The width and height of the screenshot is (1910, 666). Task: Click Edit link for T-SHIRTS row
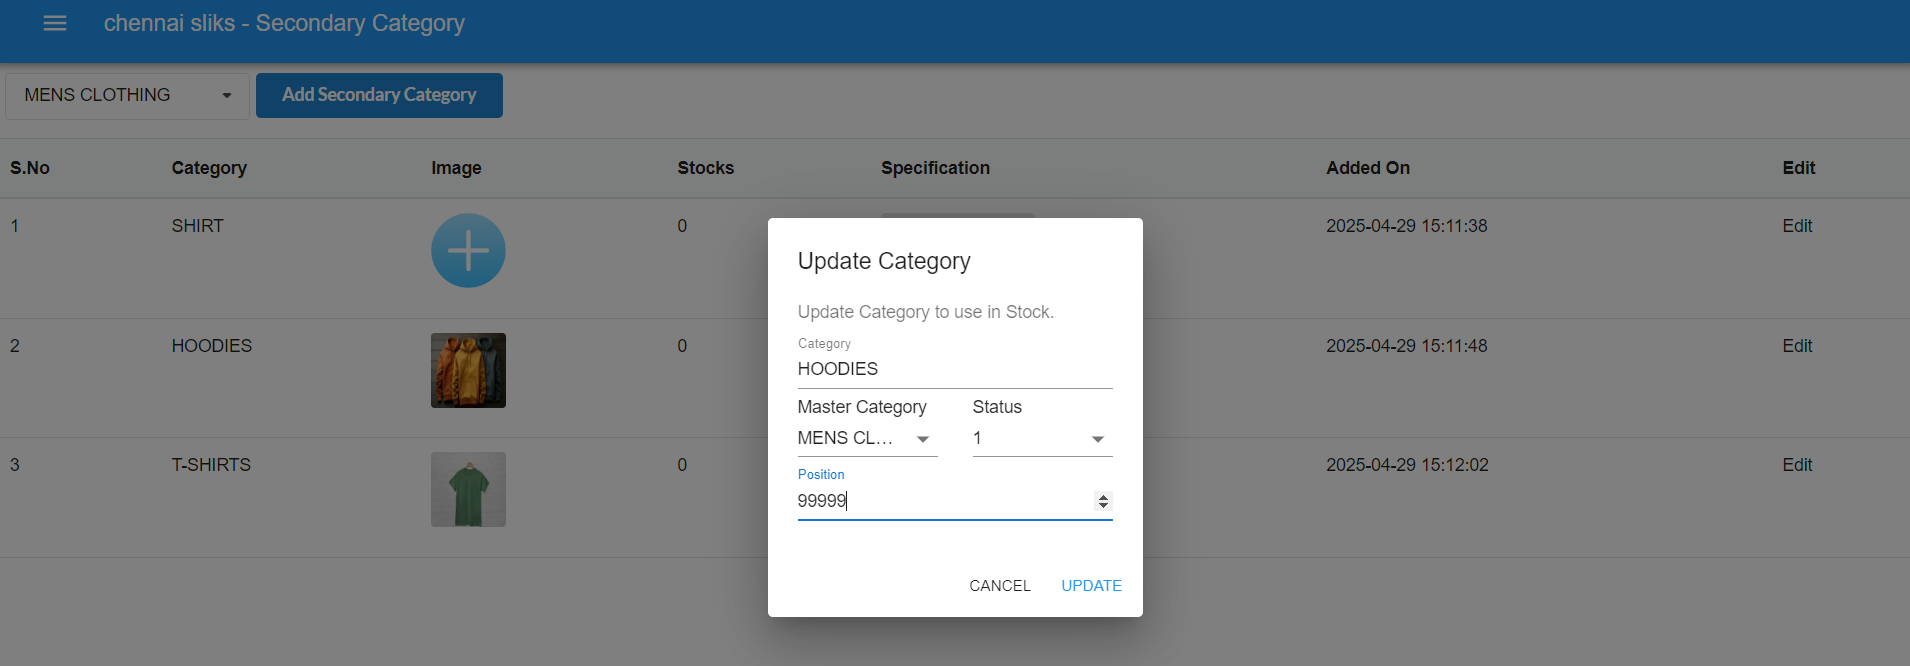pyautogui.click(x=1796, y=465)
